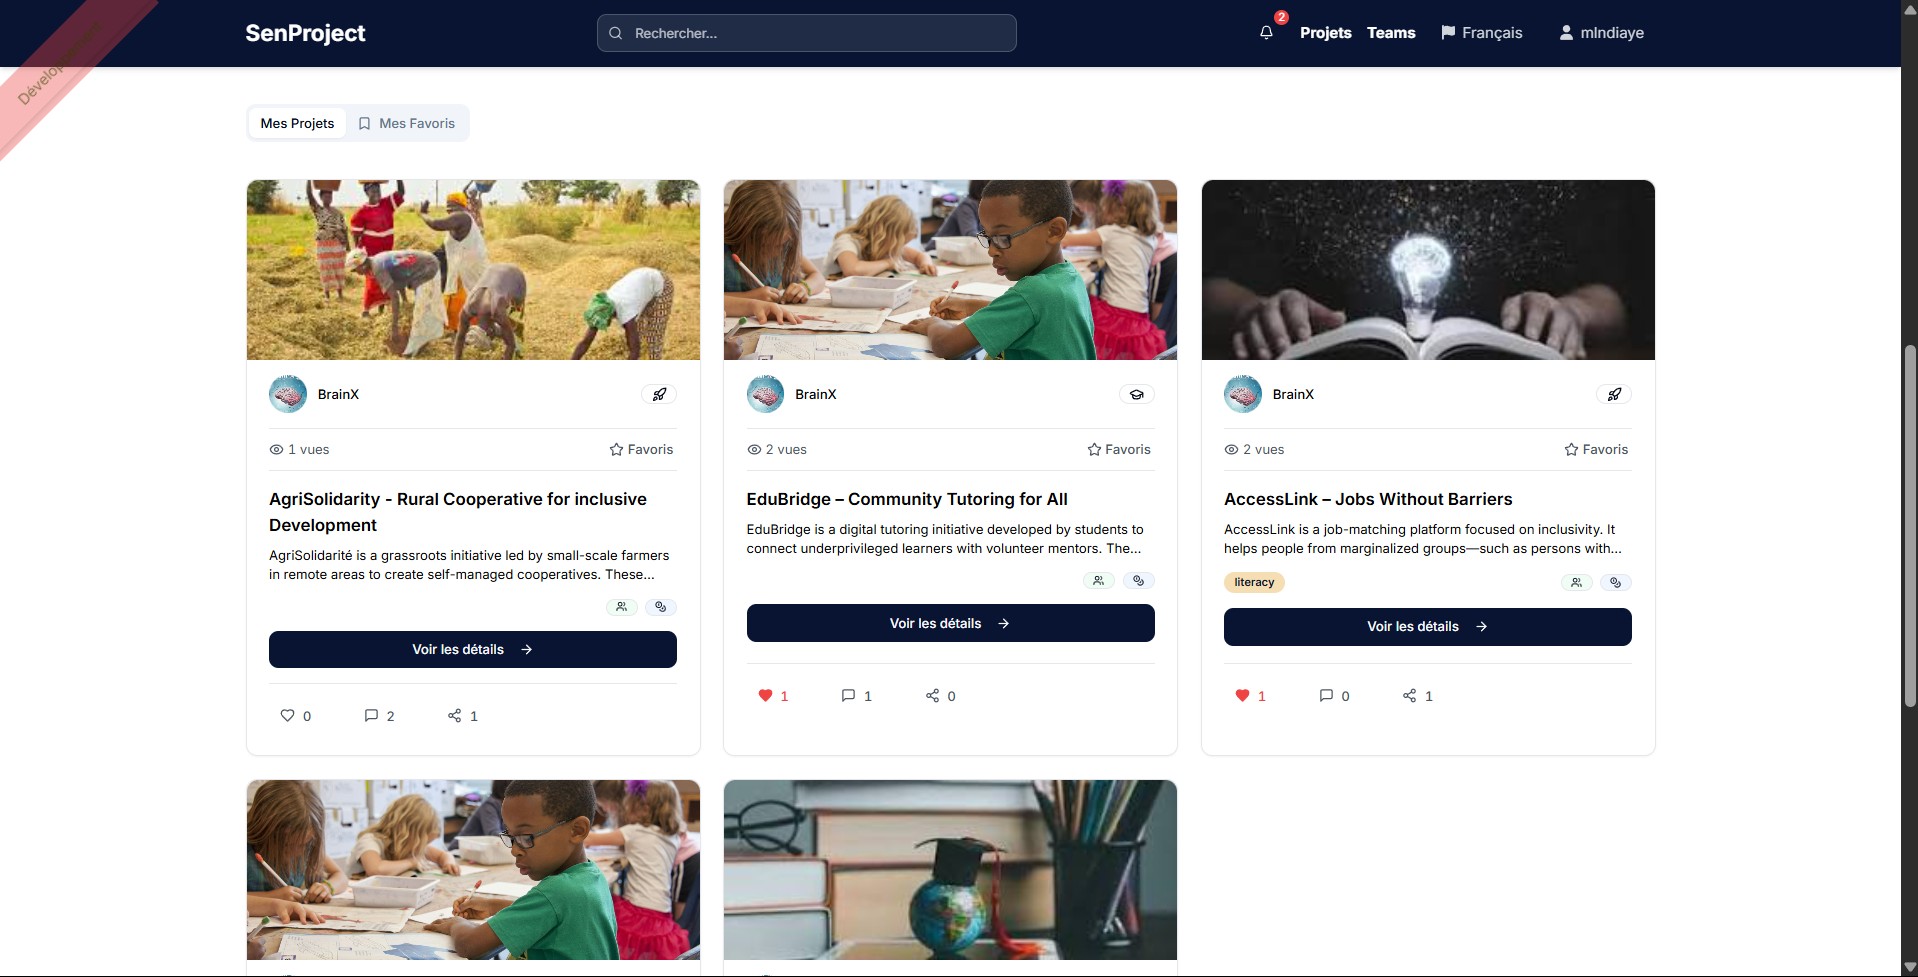Like the AgriSolidarity project with the heart

pyautogui.click(x=287, y=716)
